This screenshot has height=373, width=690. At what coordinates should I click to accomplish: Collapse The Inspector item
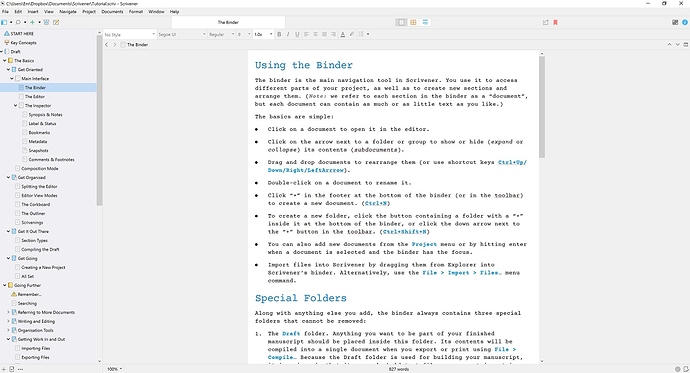[x=15, y=106]
